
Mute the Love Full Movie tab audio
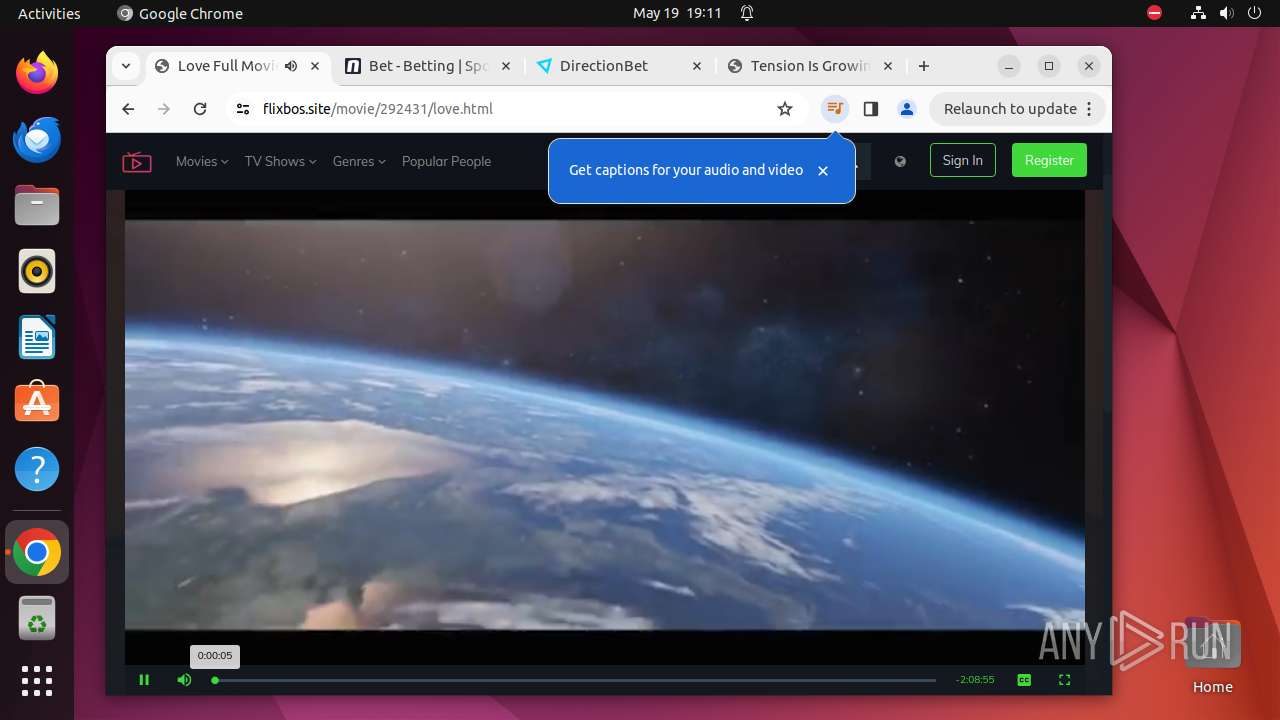click(x=290, y=66)
